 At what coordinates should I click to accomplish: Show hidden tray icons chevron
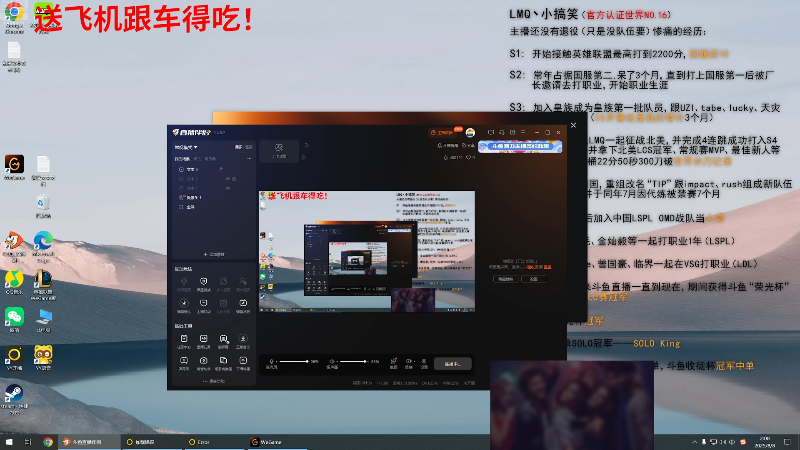[694, 442]
